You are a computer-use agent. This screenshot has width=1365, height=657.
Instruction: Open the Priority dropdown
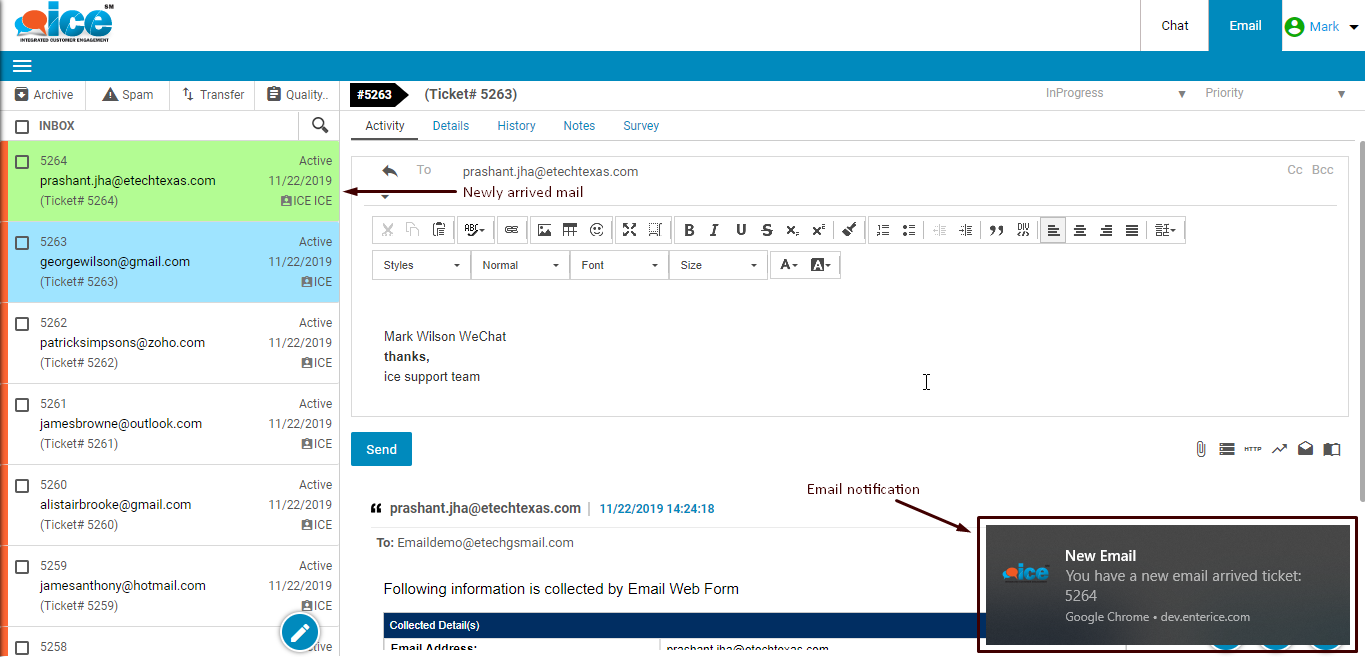(1275, 93)
